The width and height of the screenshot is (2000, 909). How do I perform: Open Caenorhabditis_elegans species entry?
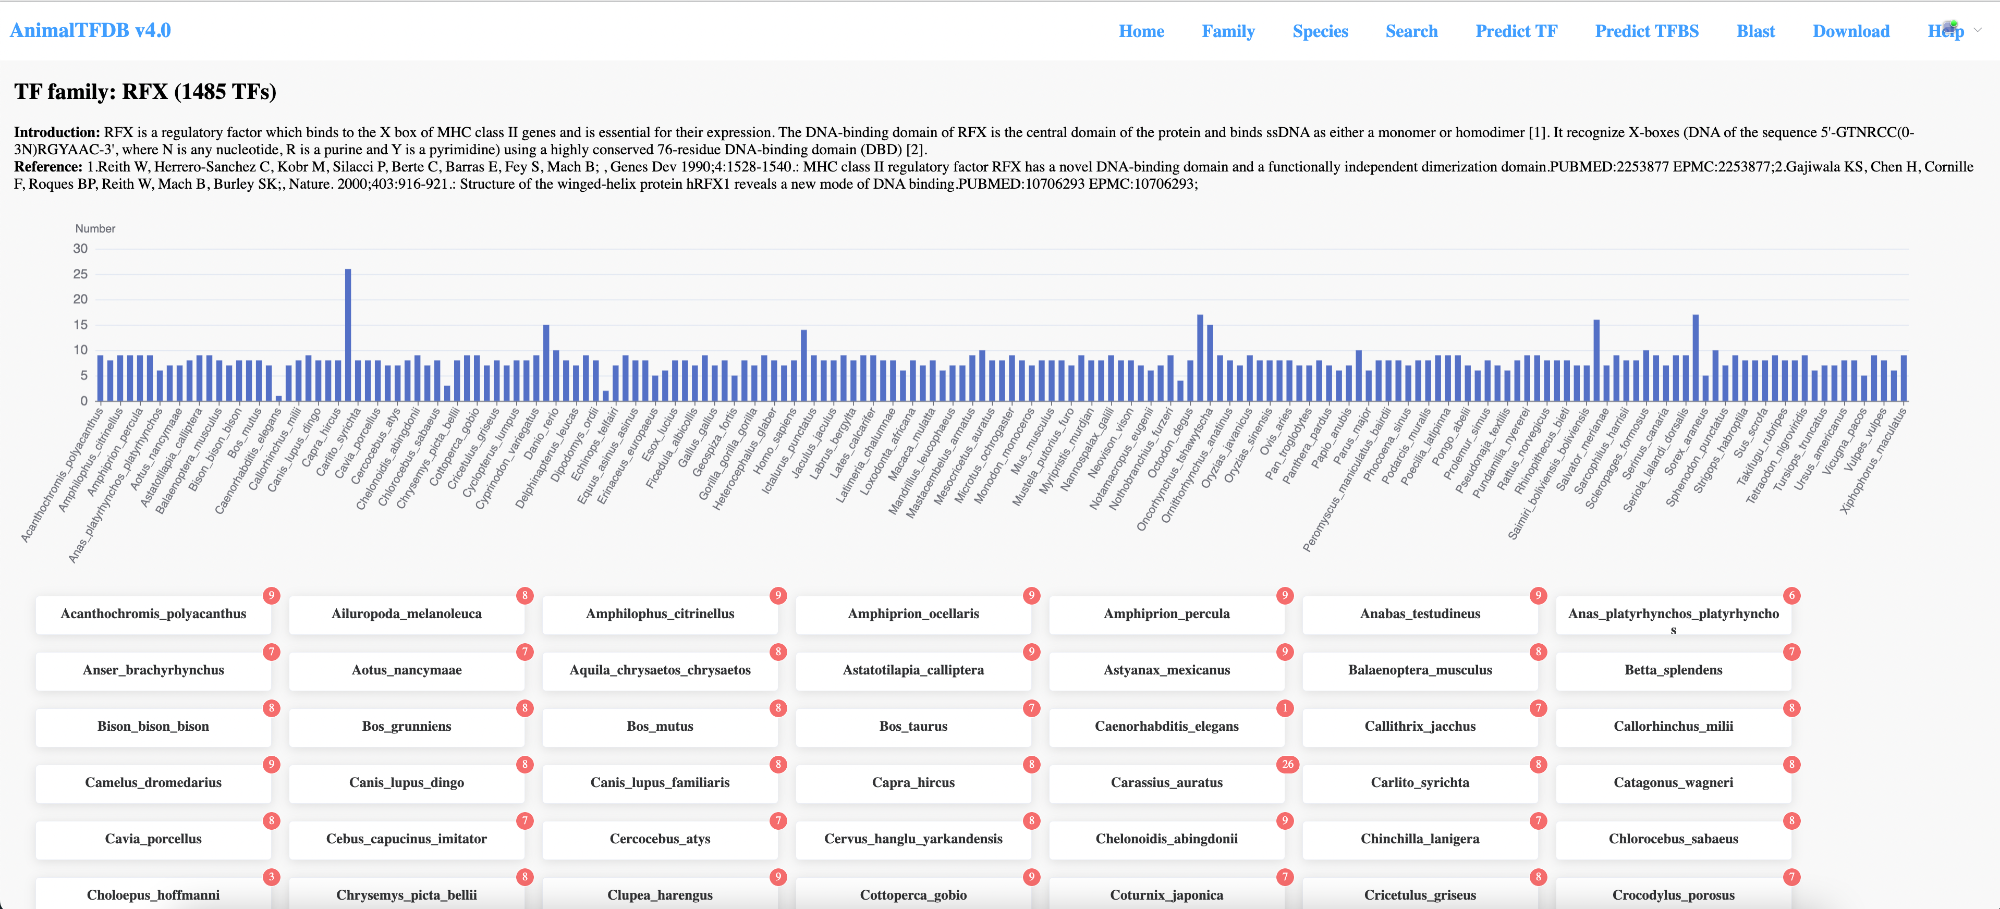1166,727
